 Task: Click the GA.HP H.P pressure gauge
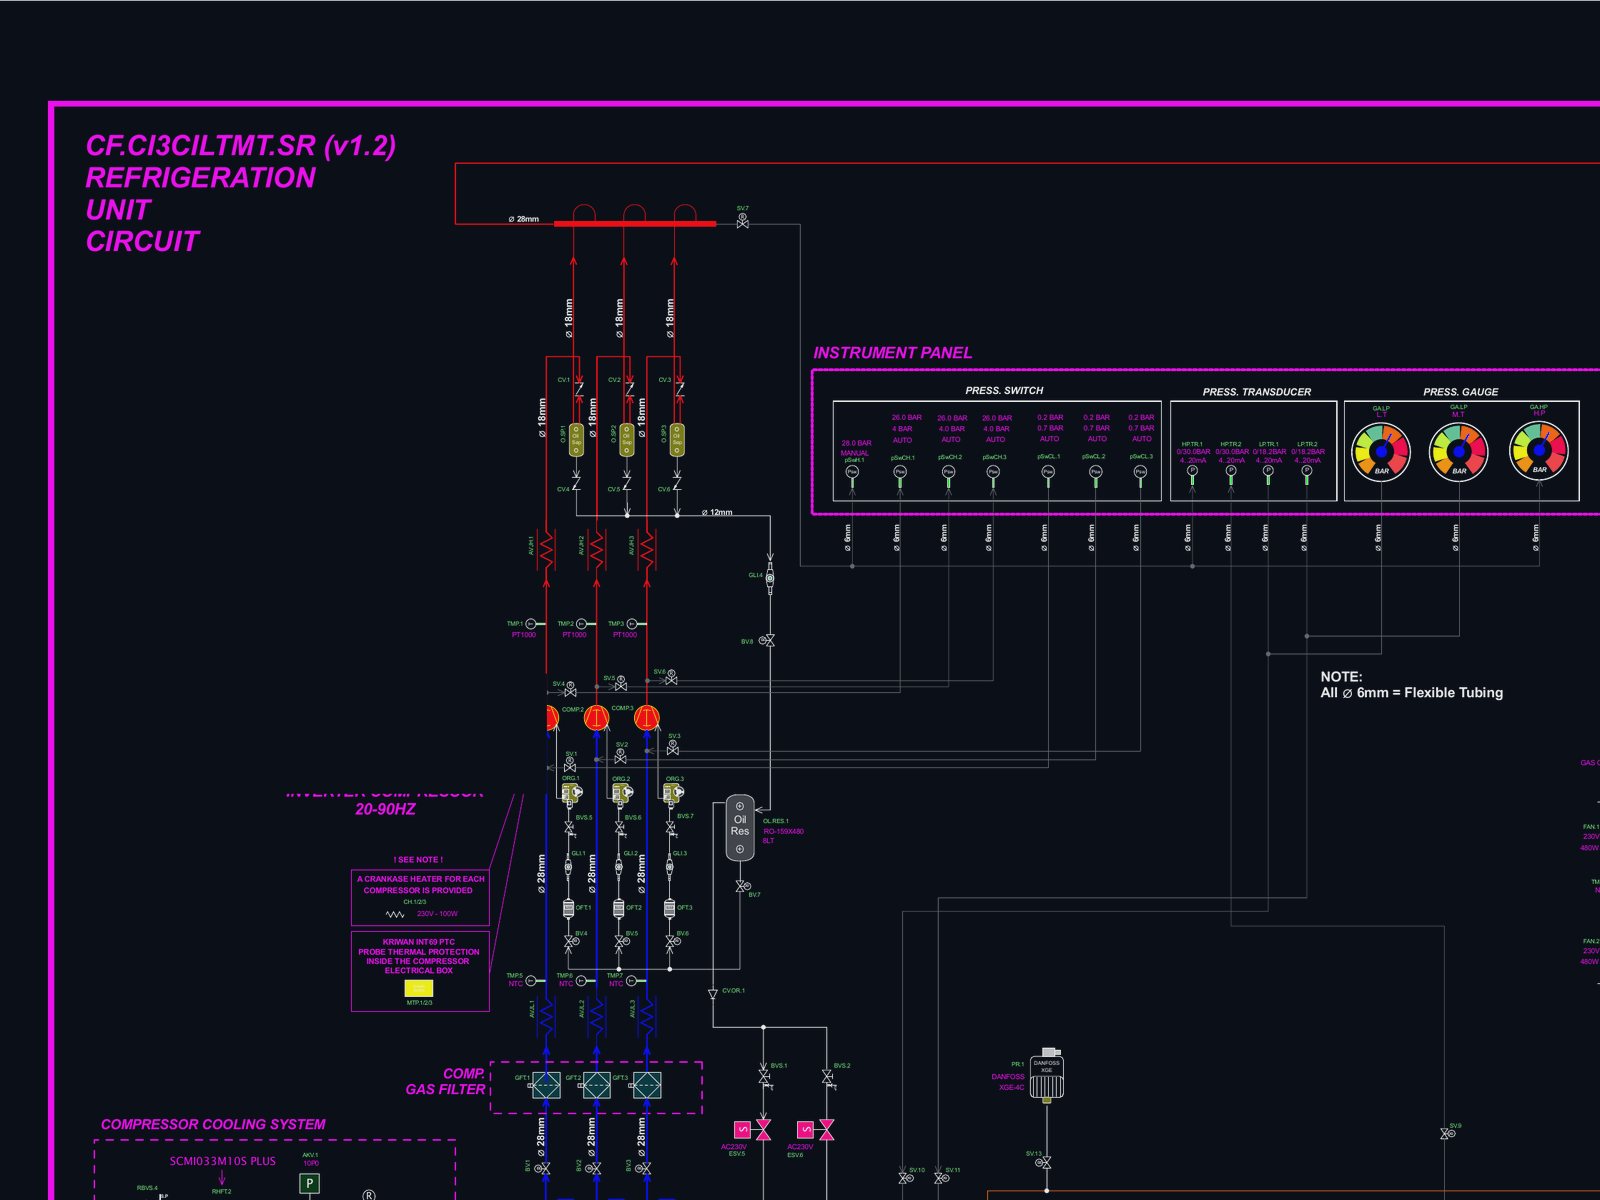[1539, 451]
